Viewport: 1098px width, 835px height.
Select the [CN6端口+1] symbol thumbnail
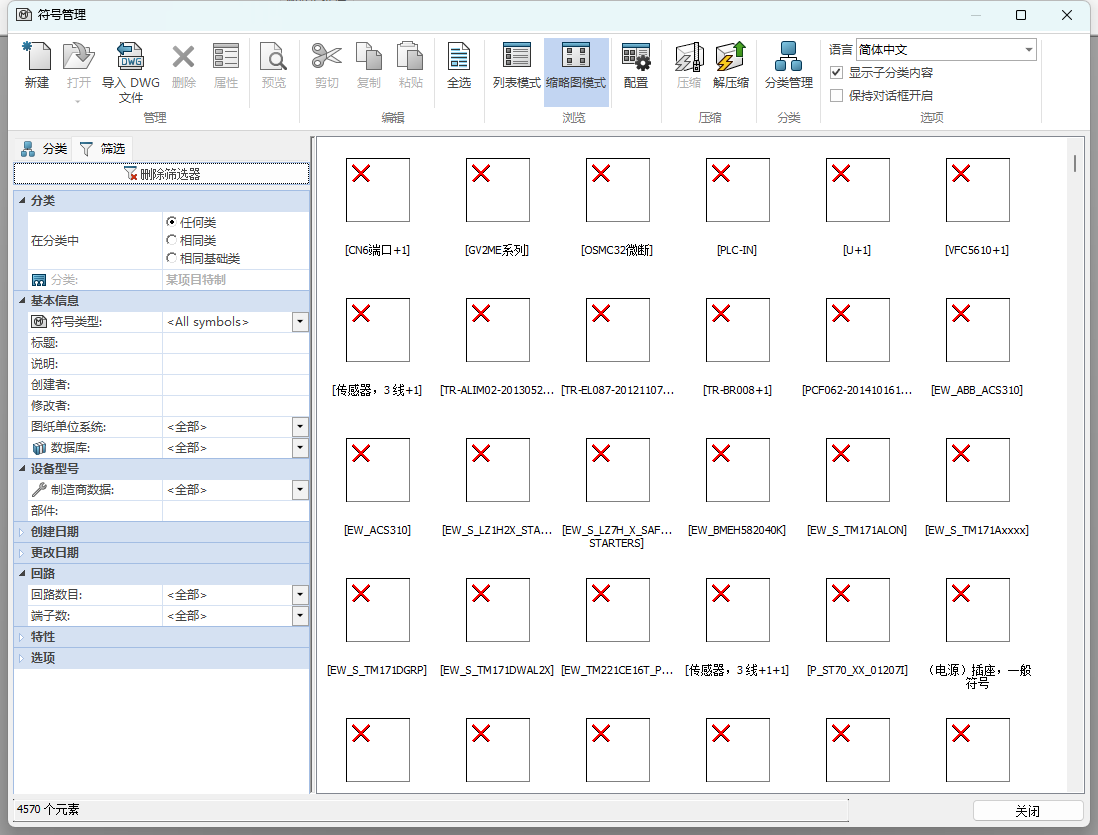[x=377, y=190]
